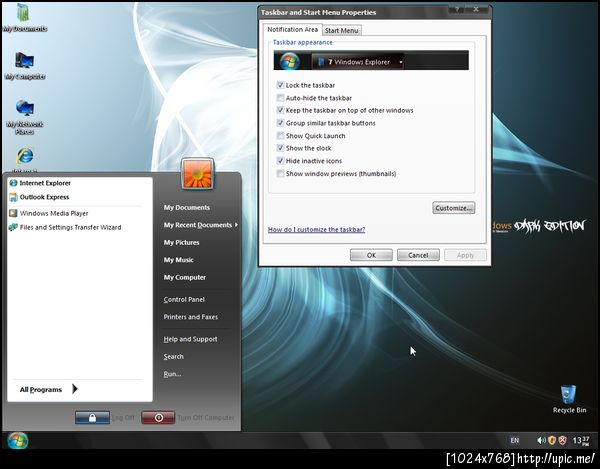Click the Customize... button

coord(453,208)
